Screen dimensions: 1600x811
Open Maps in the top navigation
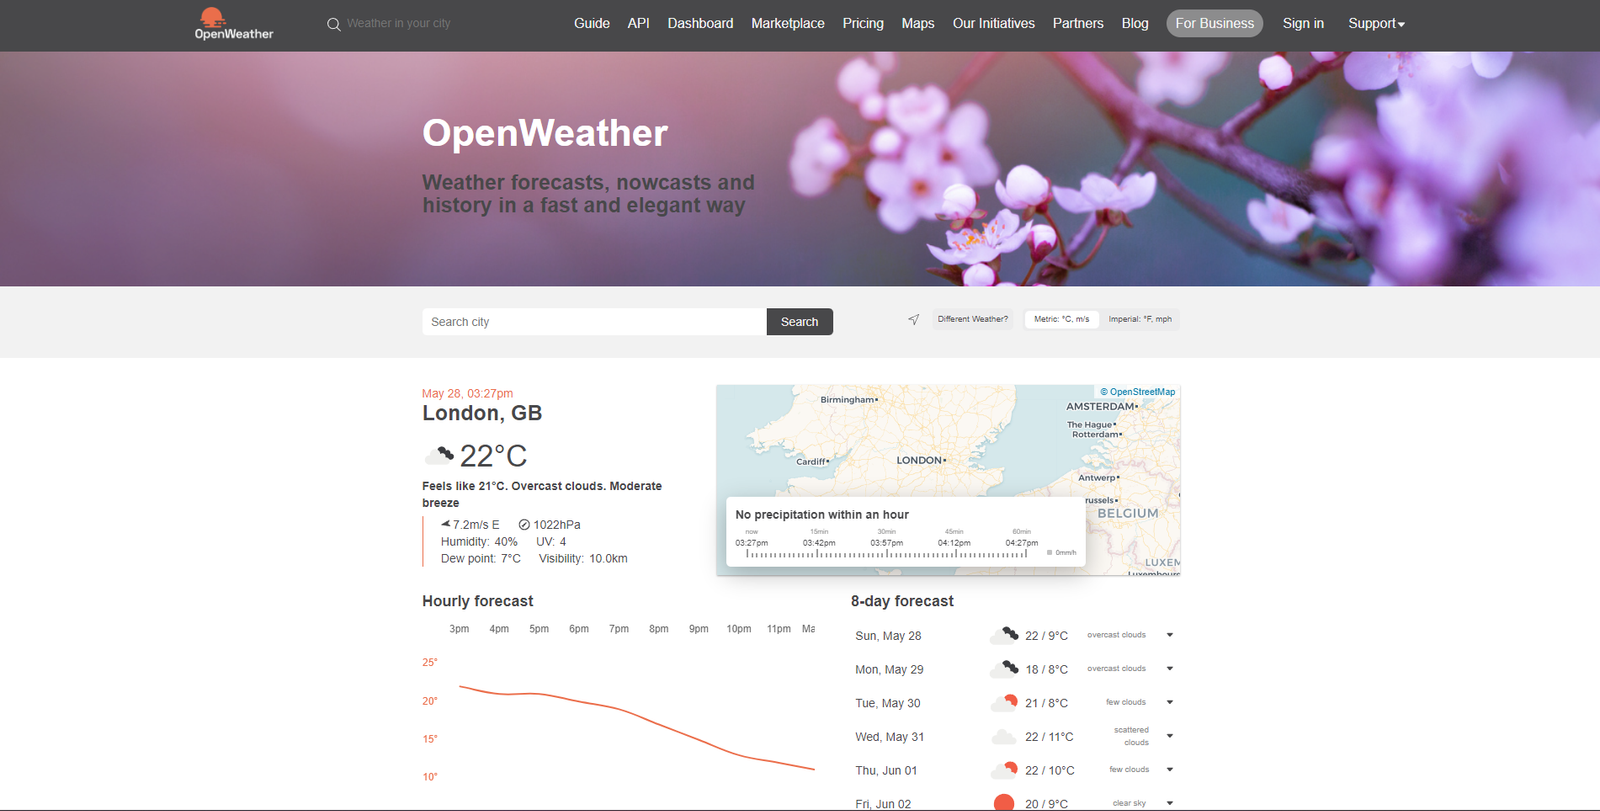pyautogui.click(x=918, y=24)
